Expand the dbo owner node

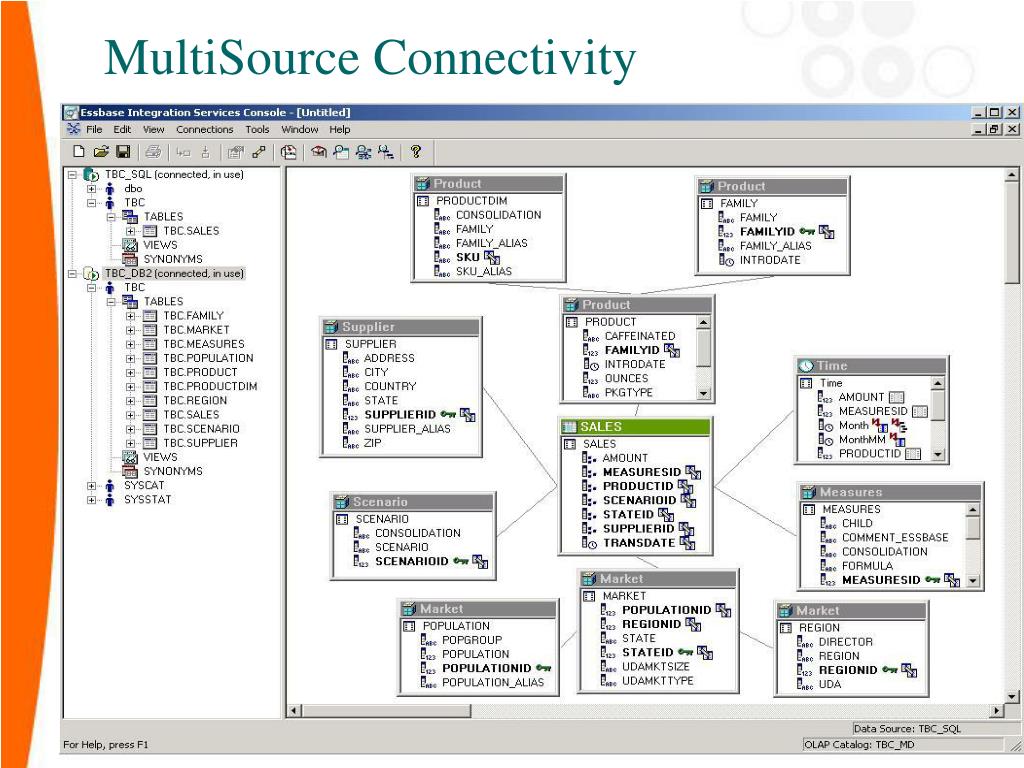click(92, 189)
